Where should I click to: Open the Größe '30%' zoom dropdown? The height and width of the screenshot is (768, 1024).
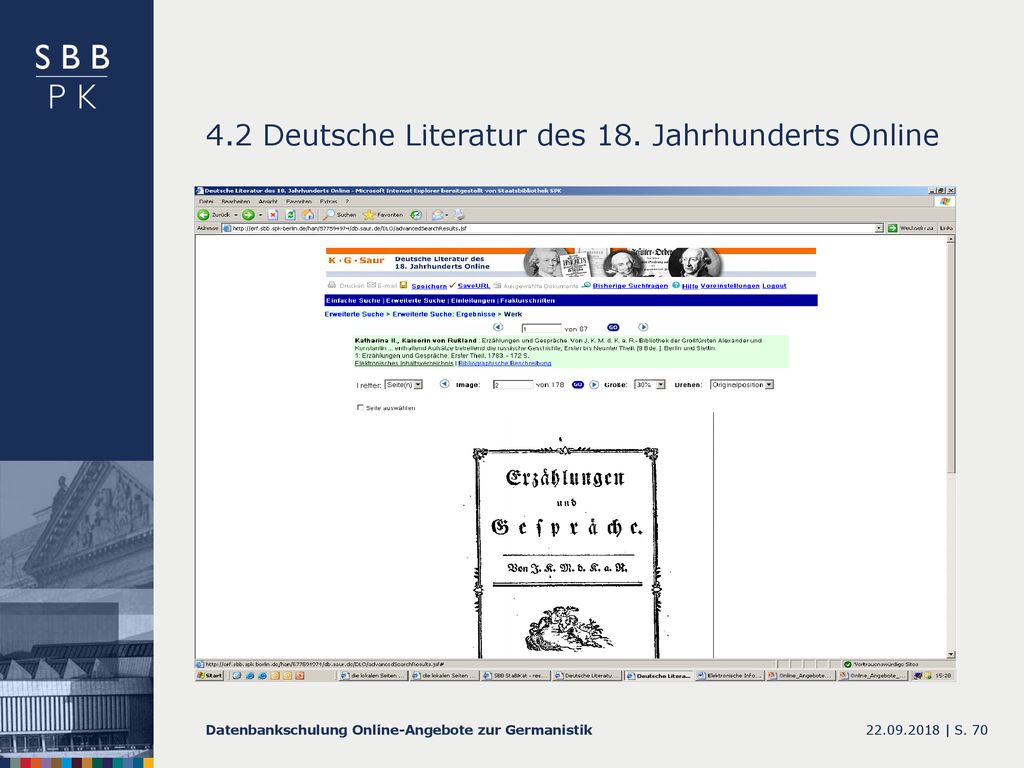[x=650, y=385]
